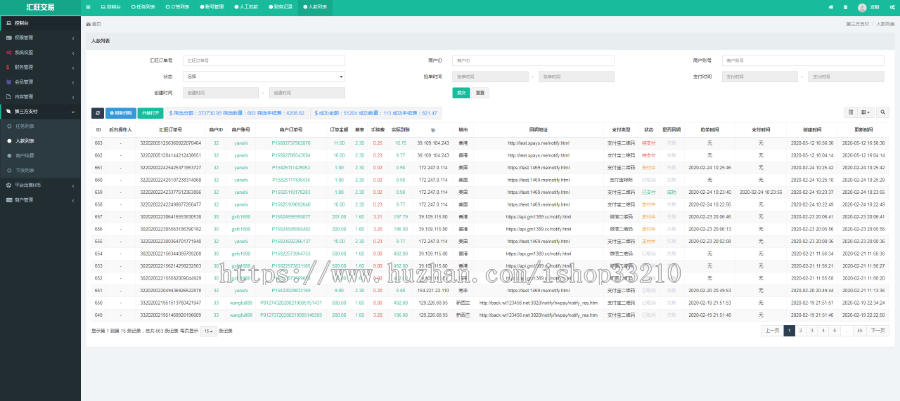Click the user avatar in top bar
The image size is (900, 401).
[862, 6]
